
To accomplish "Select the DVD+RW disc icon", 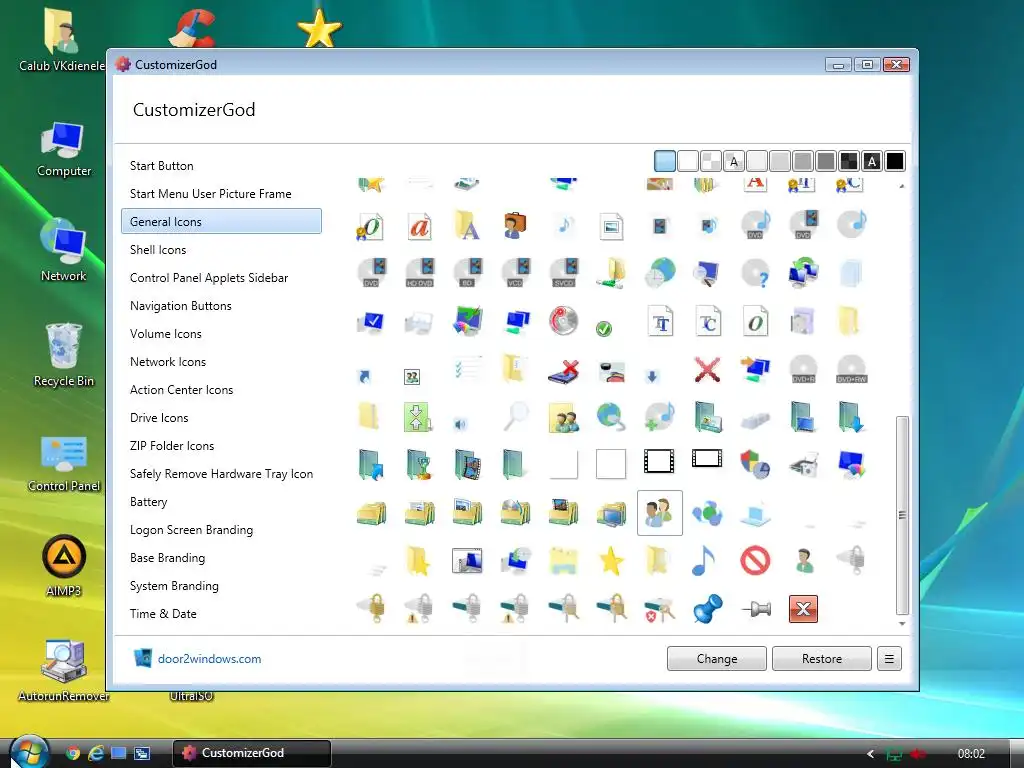I will 852,369.
